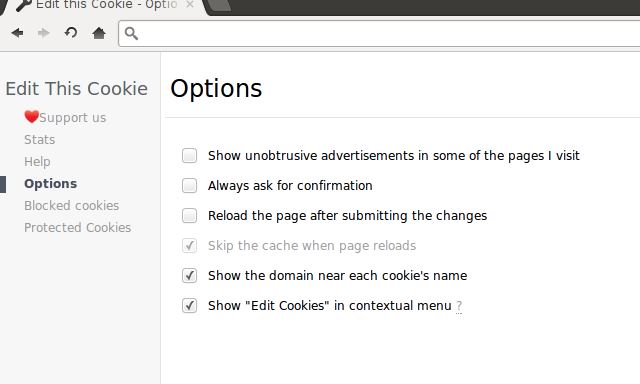The image size is (640, 384).
Task: Open the Stats section
Action: point(40,140)
